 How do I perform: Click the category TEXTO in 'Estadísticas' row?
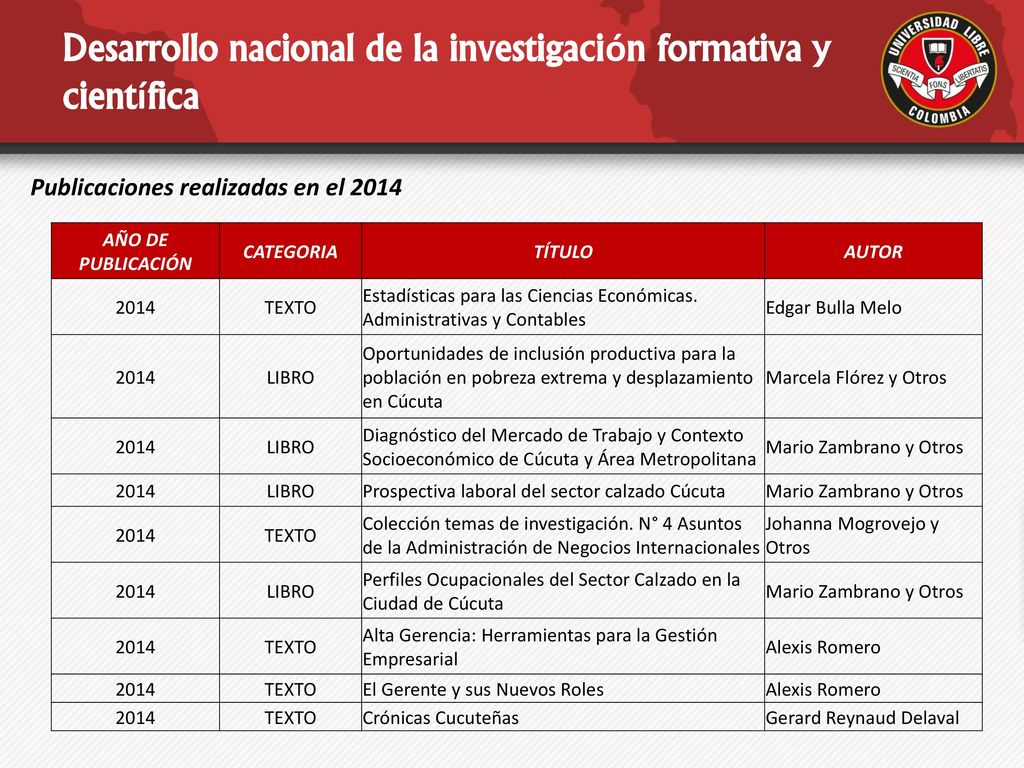[x=290, y=308]
